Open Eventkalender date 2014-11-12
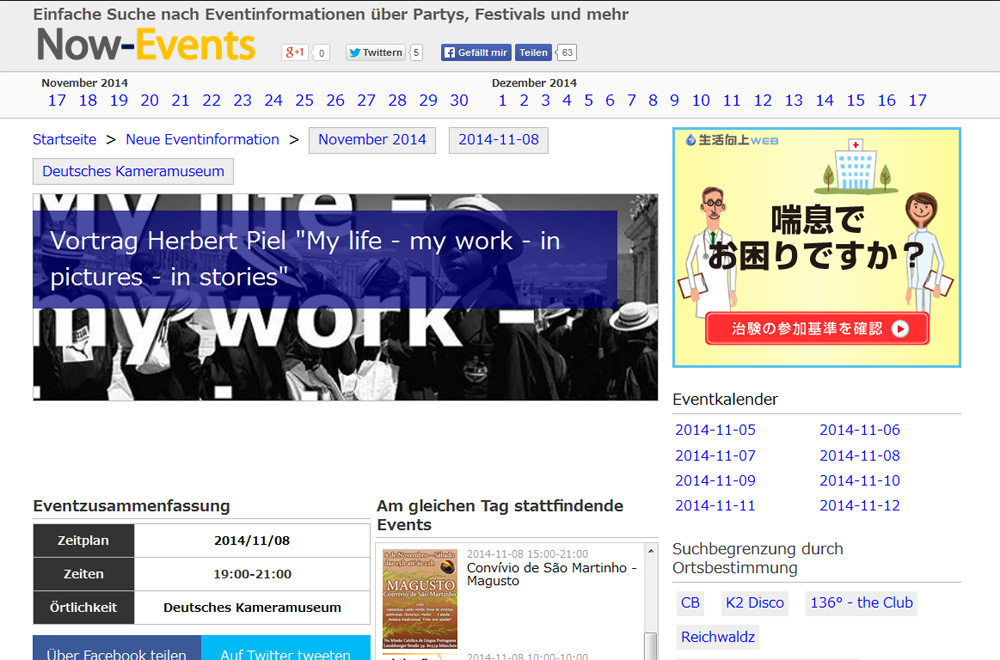The width and height of the screenshot is (1000, 660). coord(860,506)
